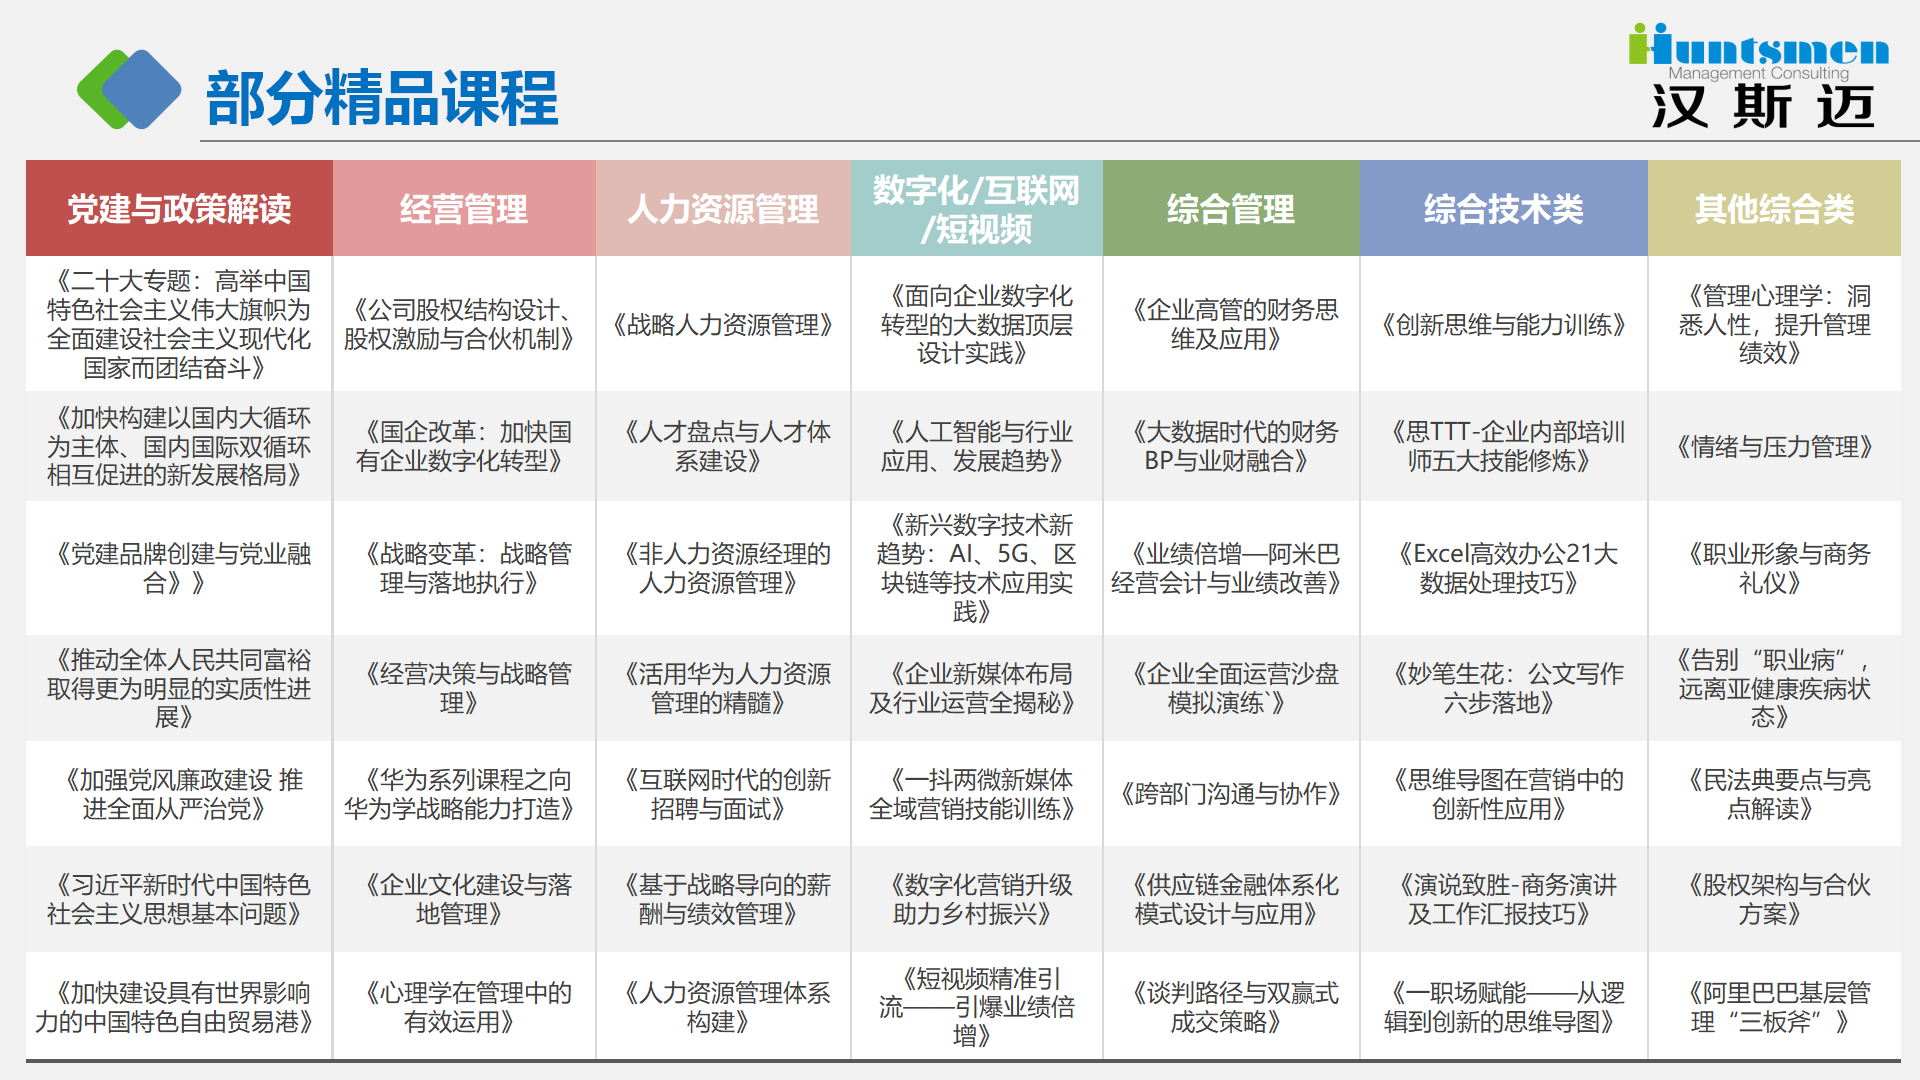Click the 非人力资源经理的人力资源管理 cell
The width and height of the screenshot is (1920, 1080).
(723, 568)
